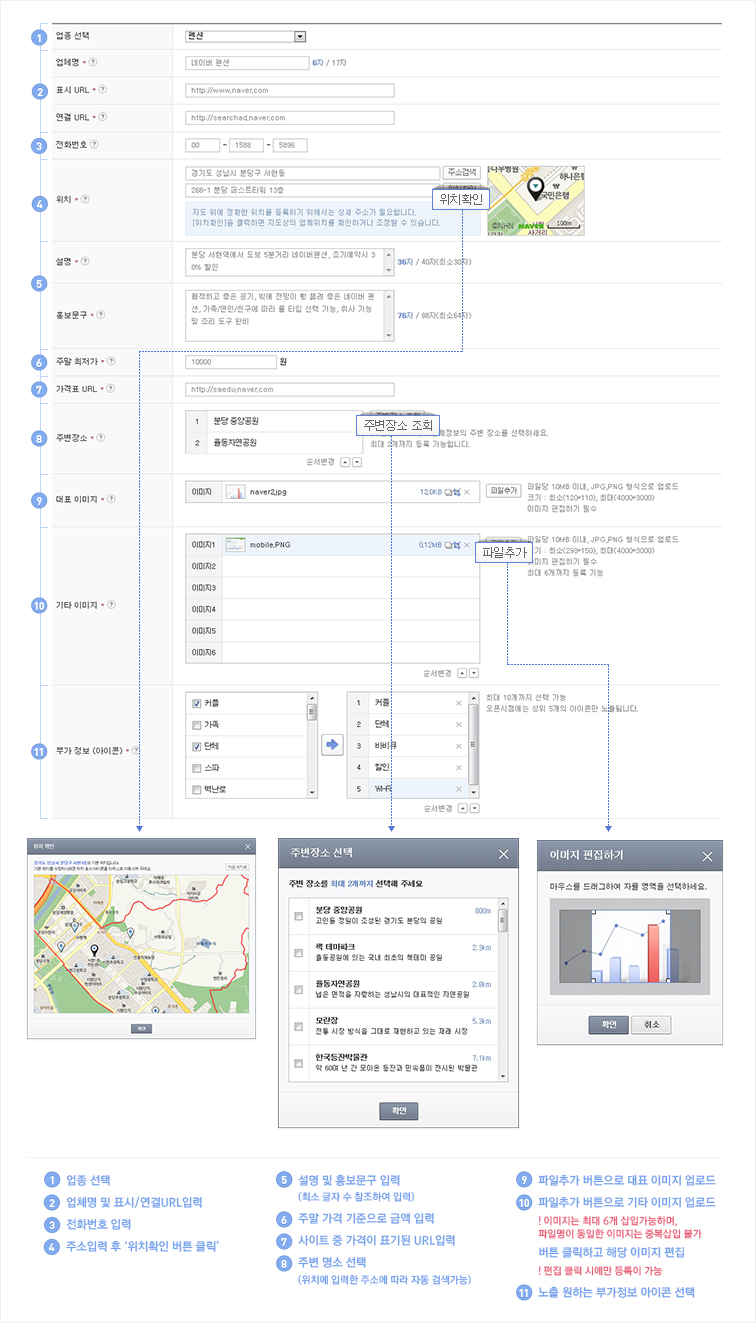Uncheck the 커플 checkbox

tap(196, 703)
